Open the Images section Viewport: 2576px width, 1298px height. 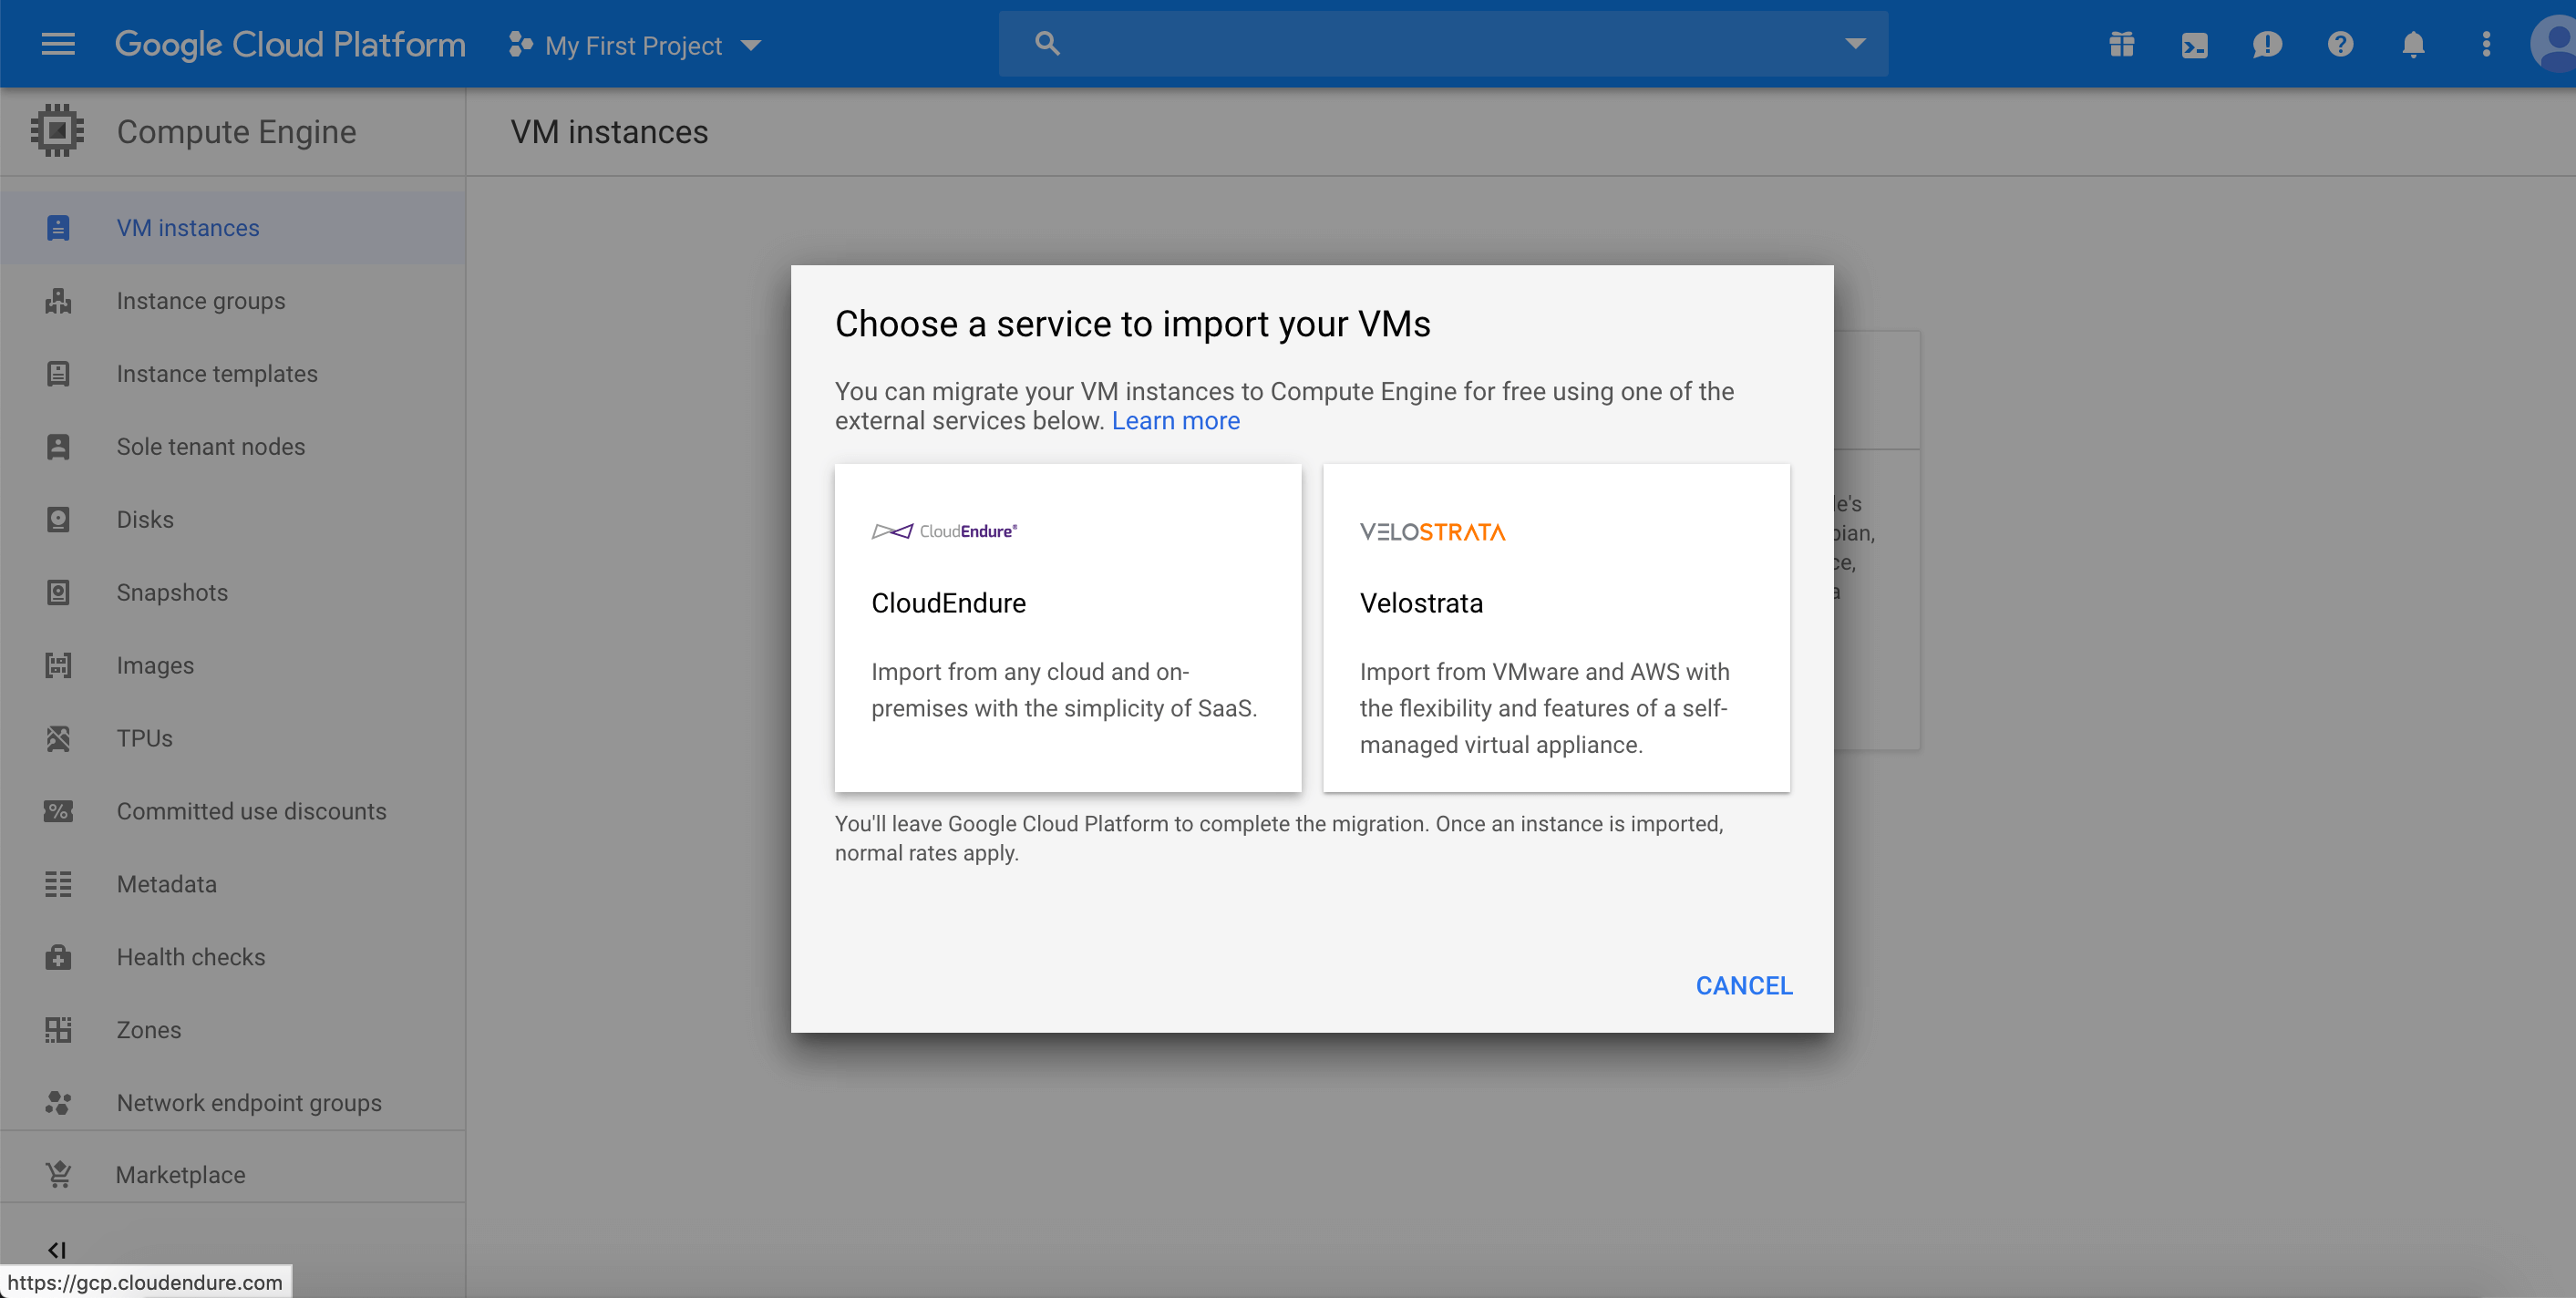point(232,666)
